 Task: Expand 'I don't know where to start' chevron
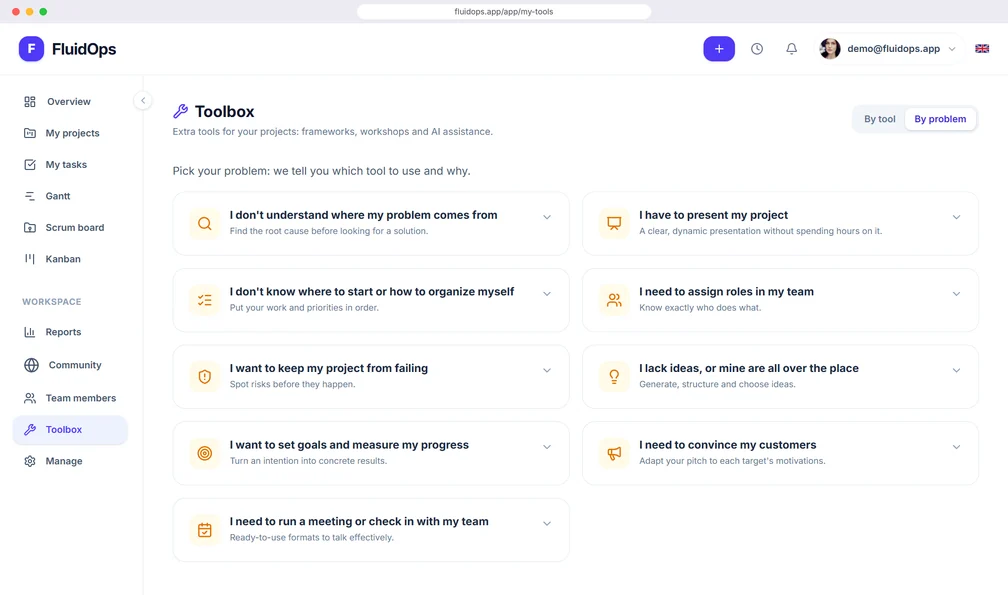546,294
